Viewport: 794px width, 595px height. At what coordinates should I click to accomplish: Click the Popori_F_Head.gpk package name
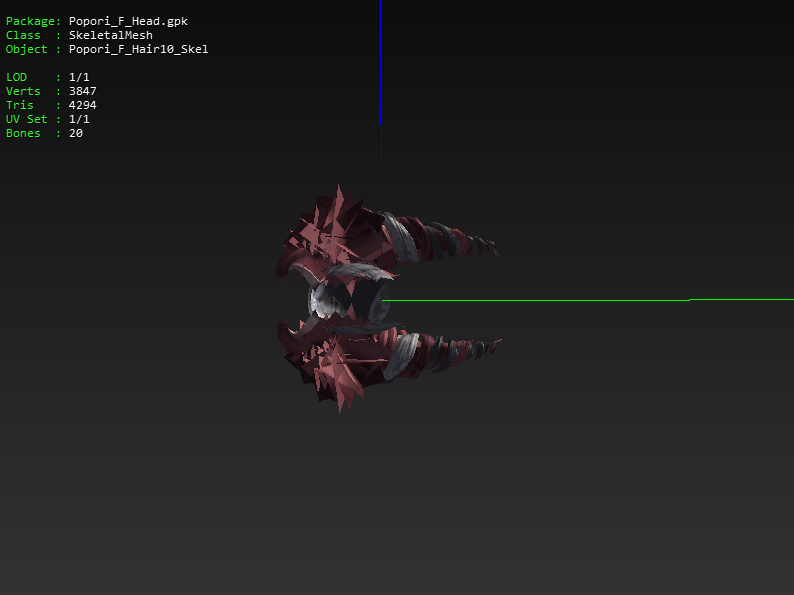(x=128, y=21)
